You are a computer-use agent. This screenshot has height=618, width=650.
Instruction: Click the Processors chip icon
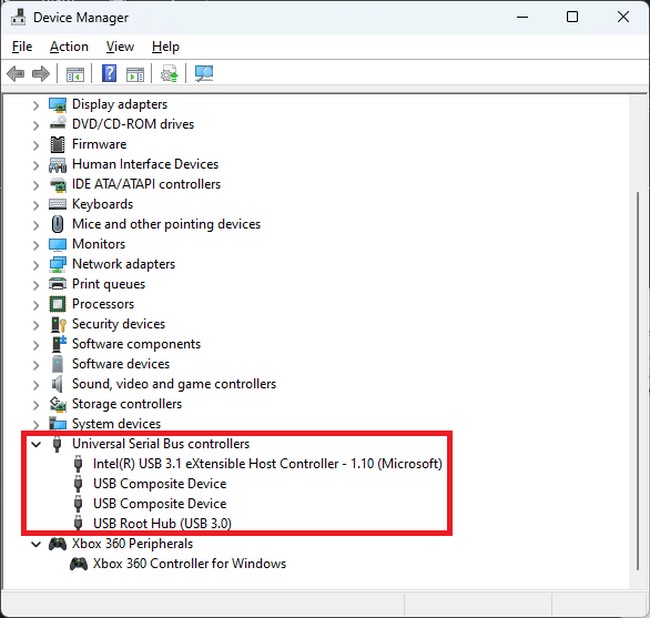point(58,304)
